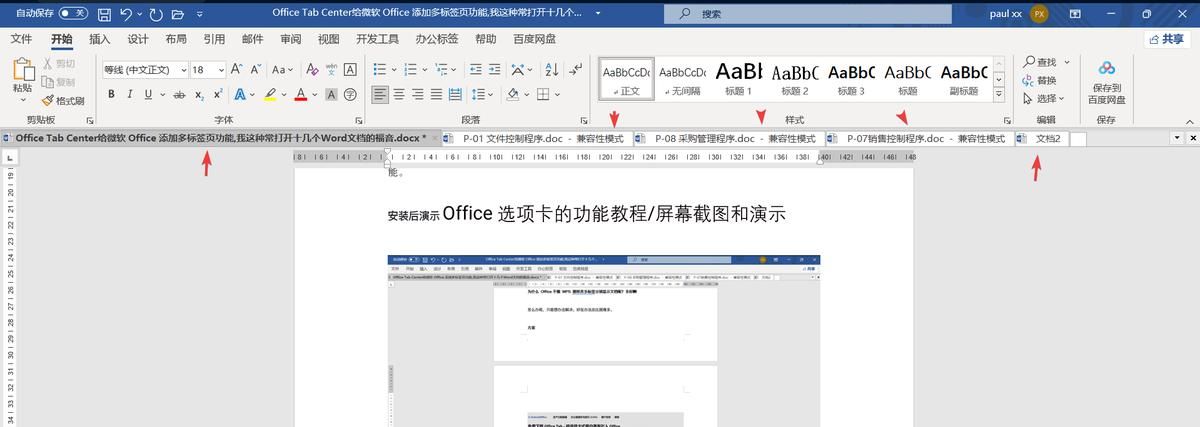This screenshot has height=427, width=1200.
Task: Click the phonetic guide (wén) icon
Action: pos(331,70)
